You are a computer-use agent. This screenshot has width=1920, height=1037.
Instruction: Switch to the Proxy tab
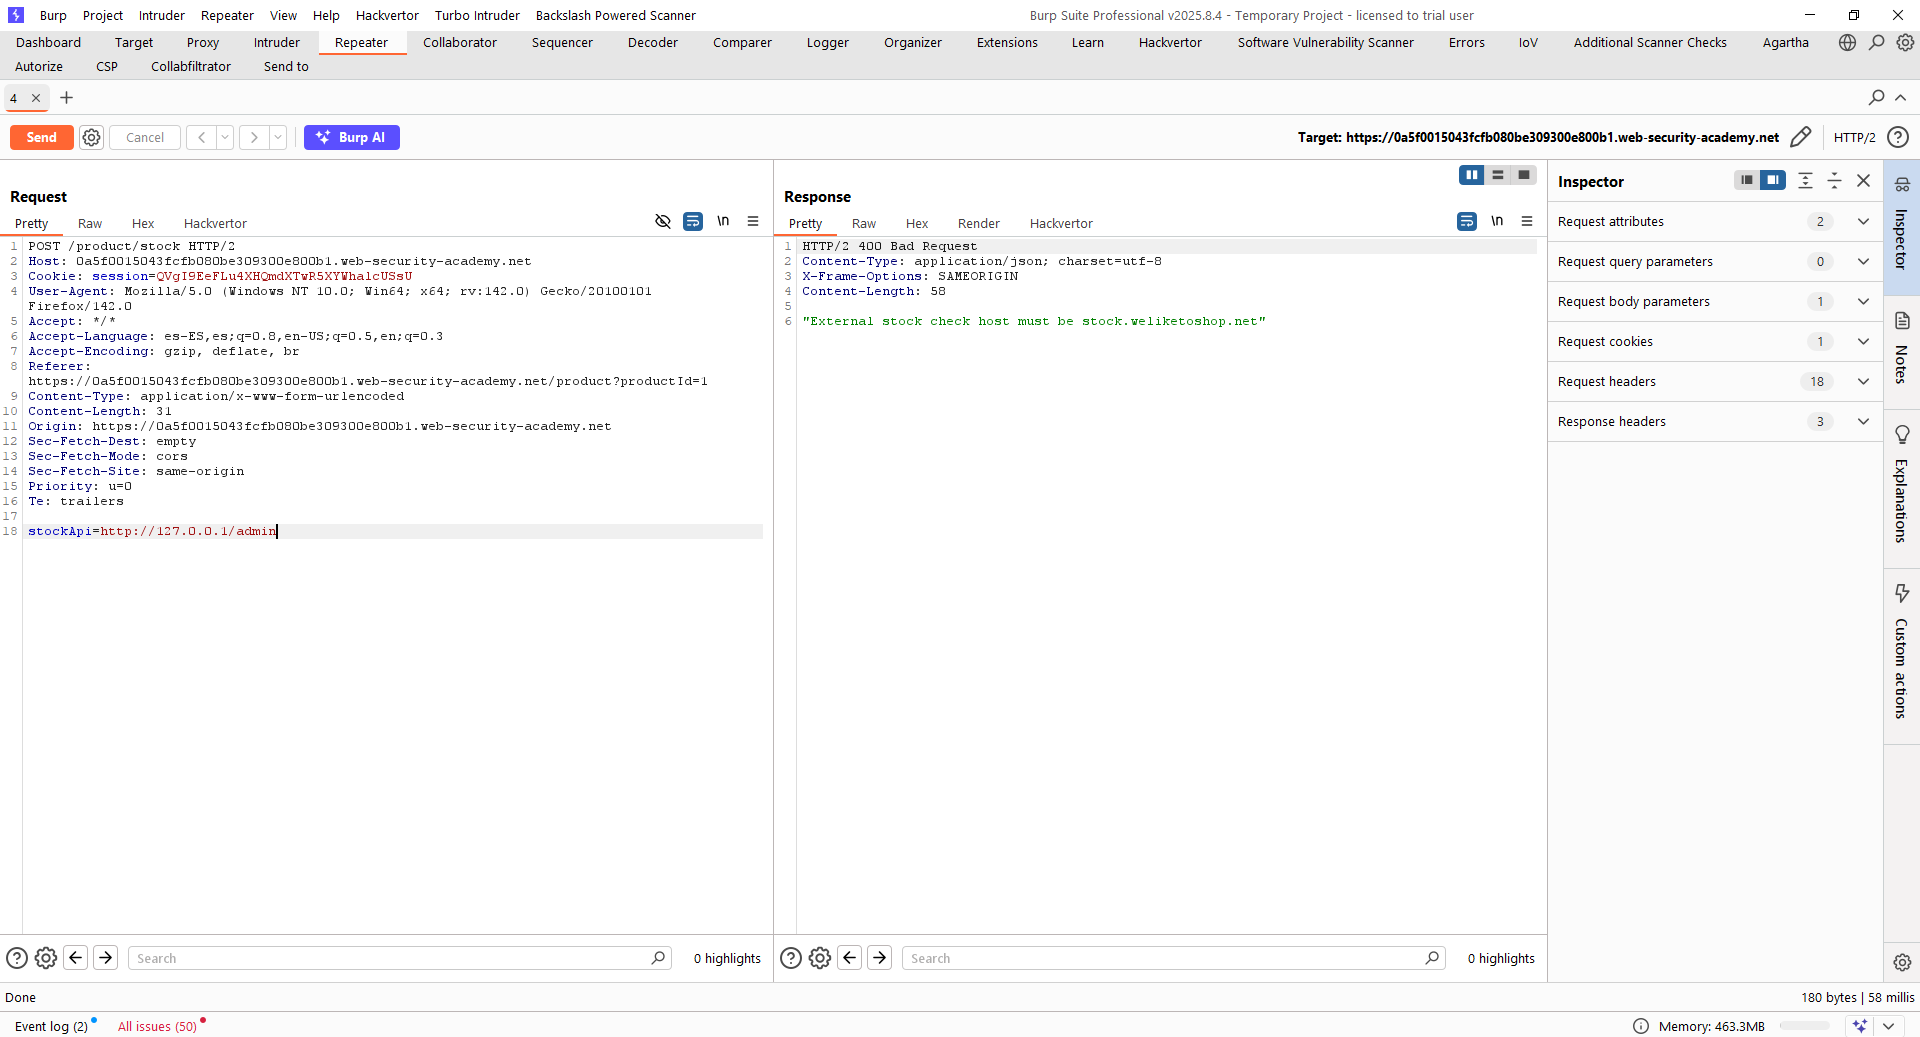202,42
